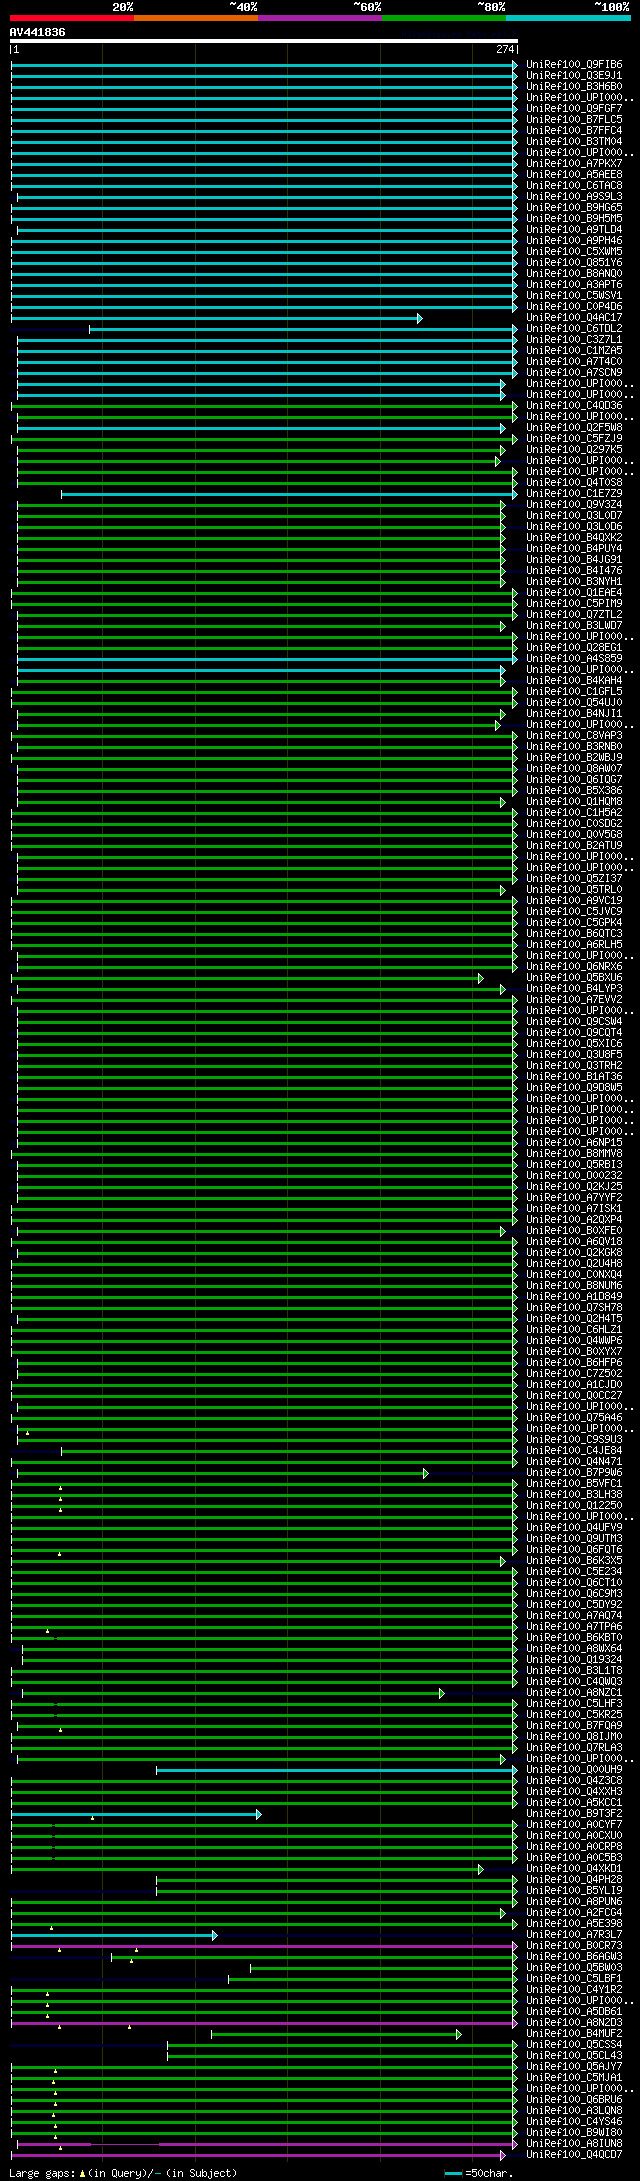This screenshot has width=640, height=2181.
Task: Select the UniRef100_A5KCC1 label
Action: [x=574, y=1803]
